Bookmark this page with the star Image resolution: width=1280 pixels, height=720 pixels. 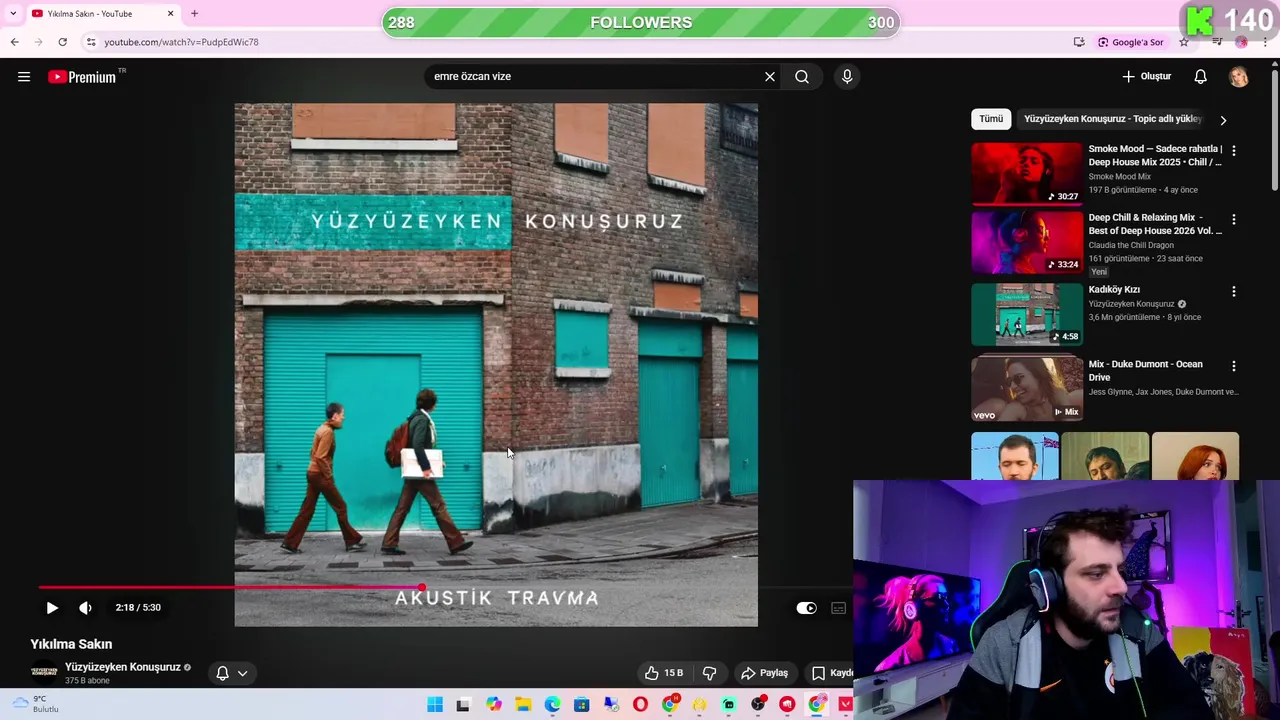click(1184, 42)
